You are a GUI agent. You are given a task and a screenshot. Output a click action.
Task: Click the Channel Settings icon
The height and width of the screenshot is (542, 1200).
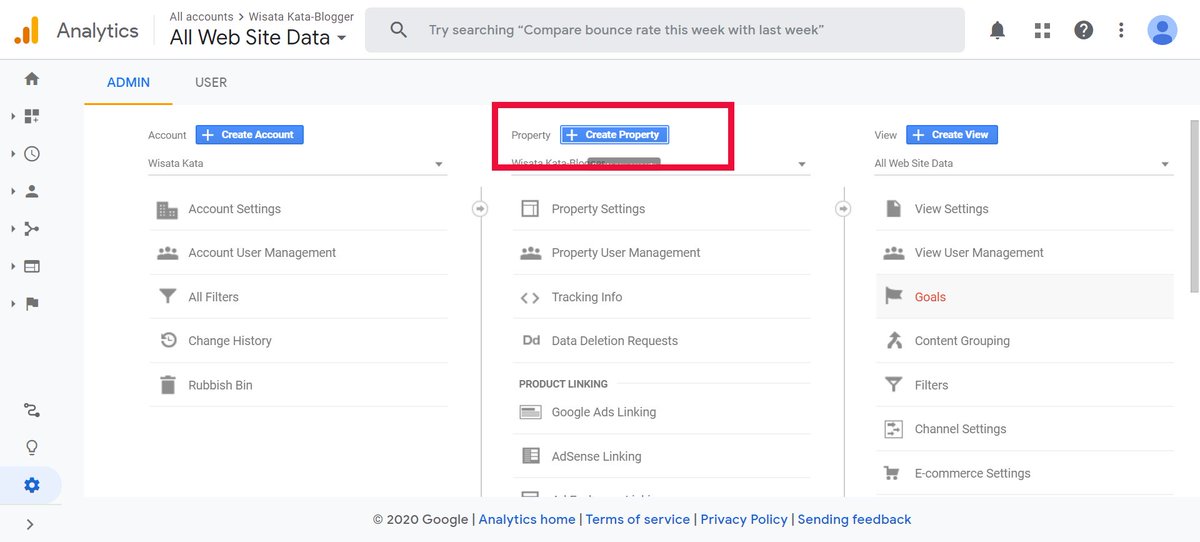click(893, 429)
